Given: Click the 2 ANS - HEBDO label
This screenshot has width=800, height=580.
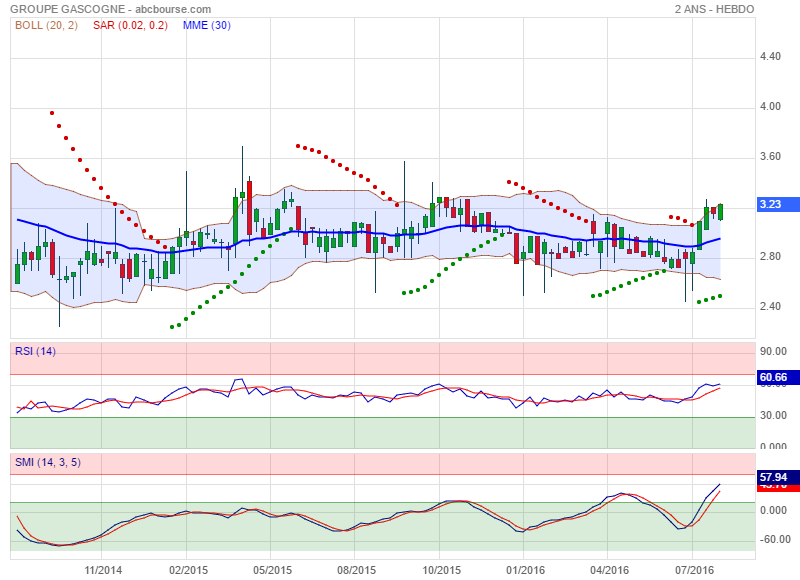Looking at the screenshot, I should coord(714,9).
